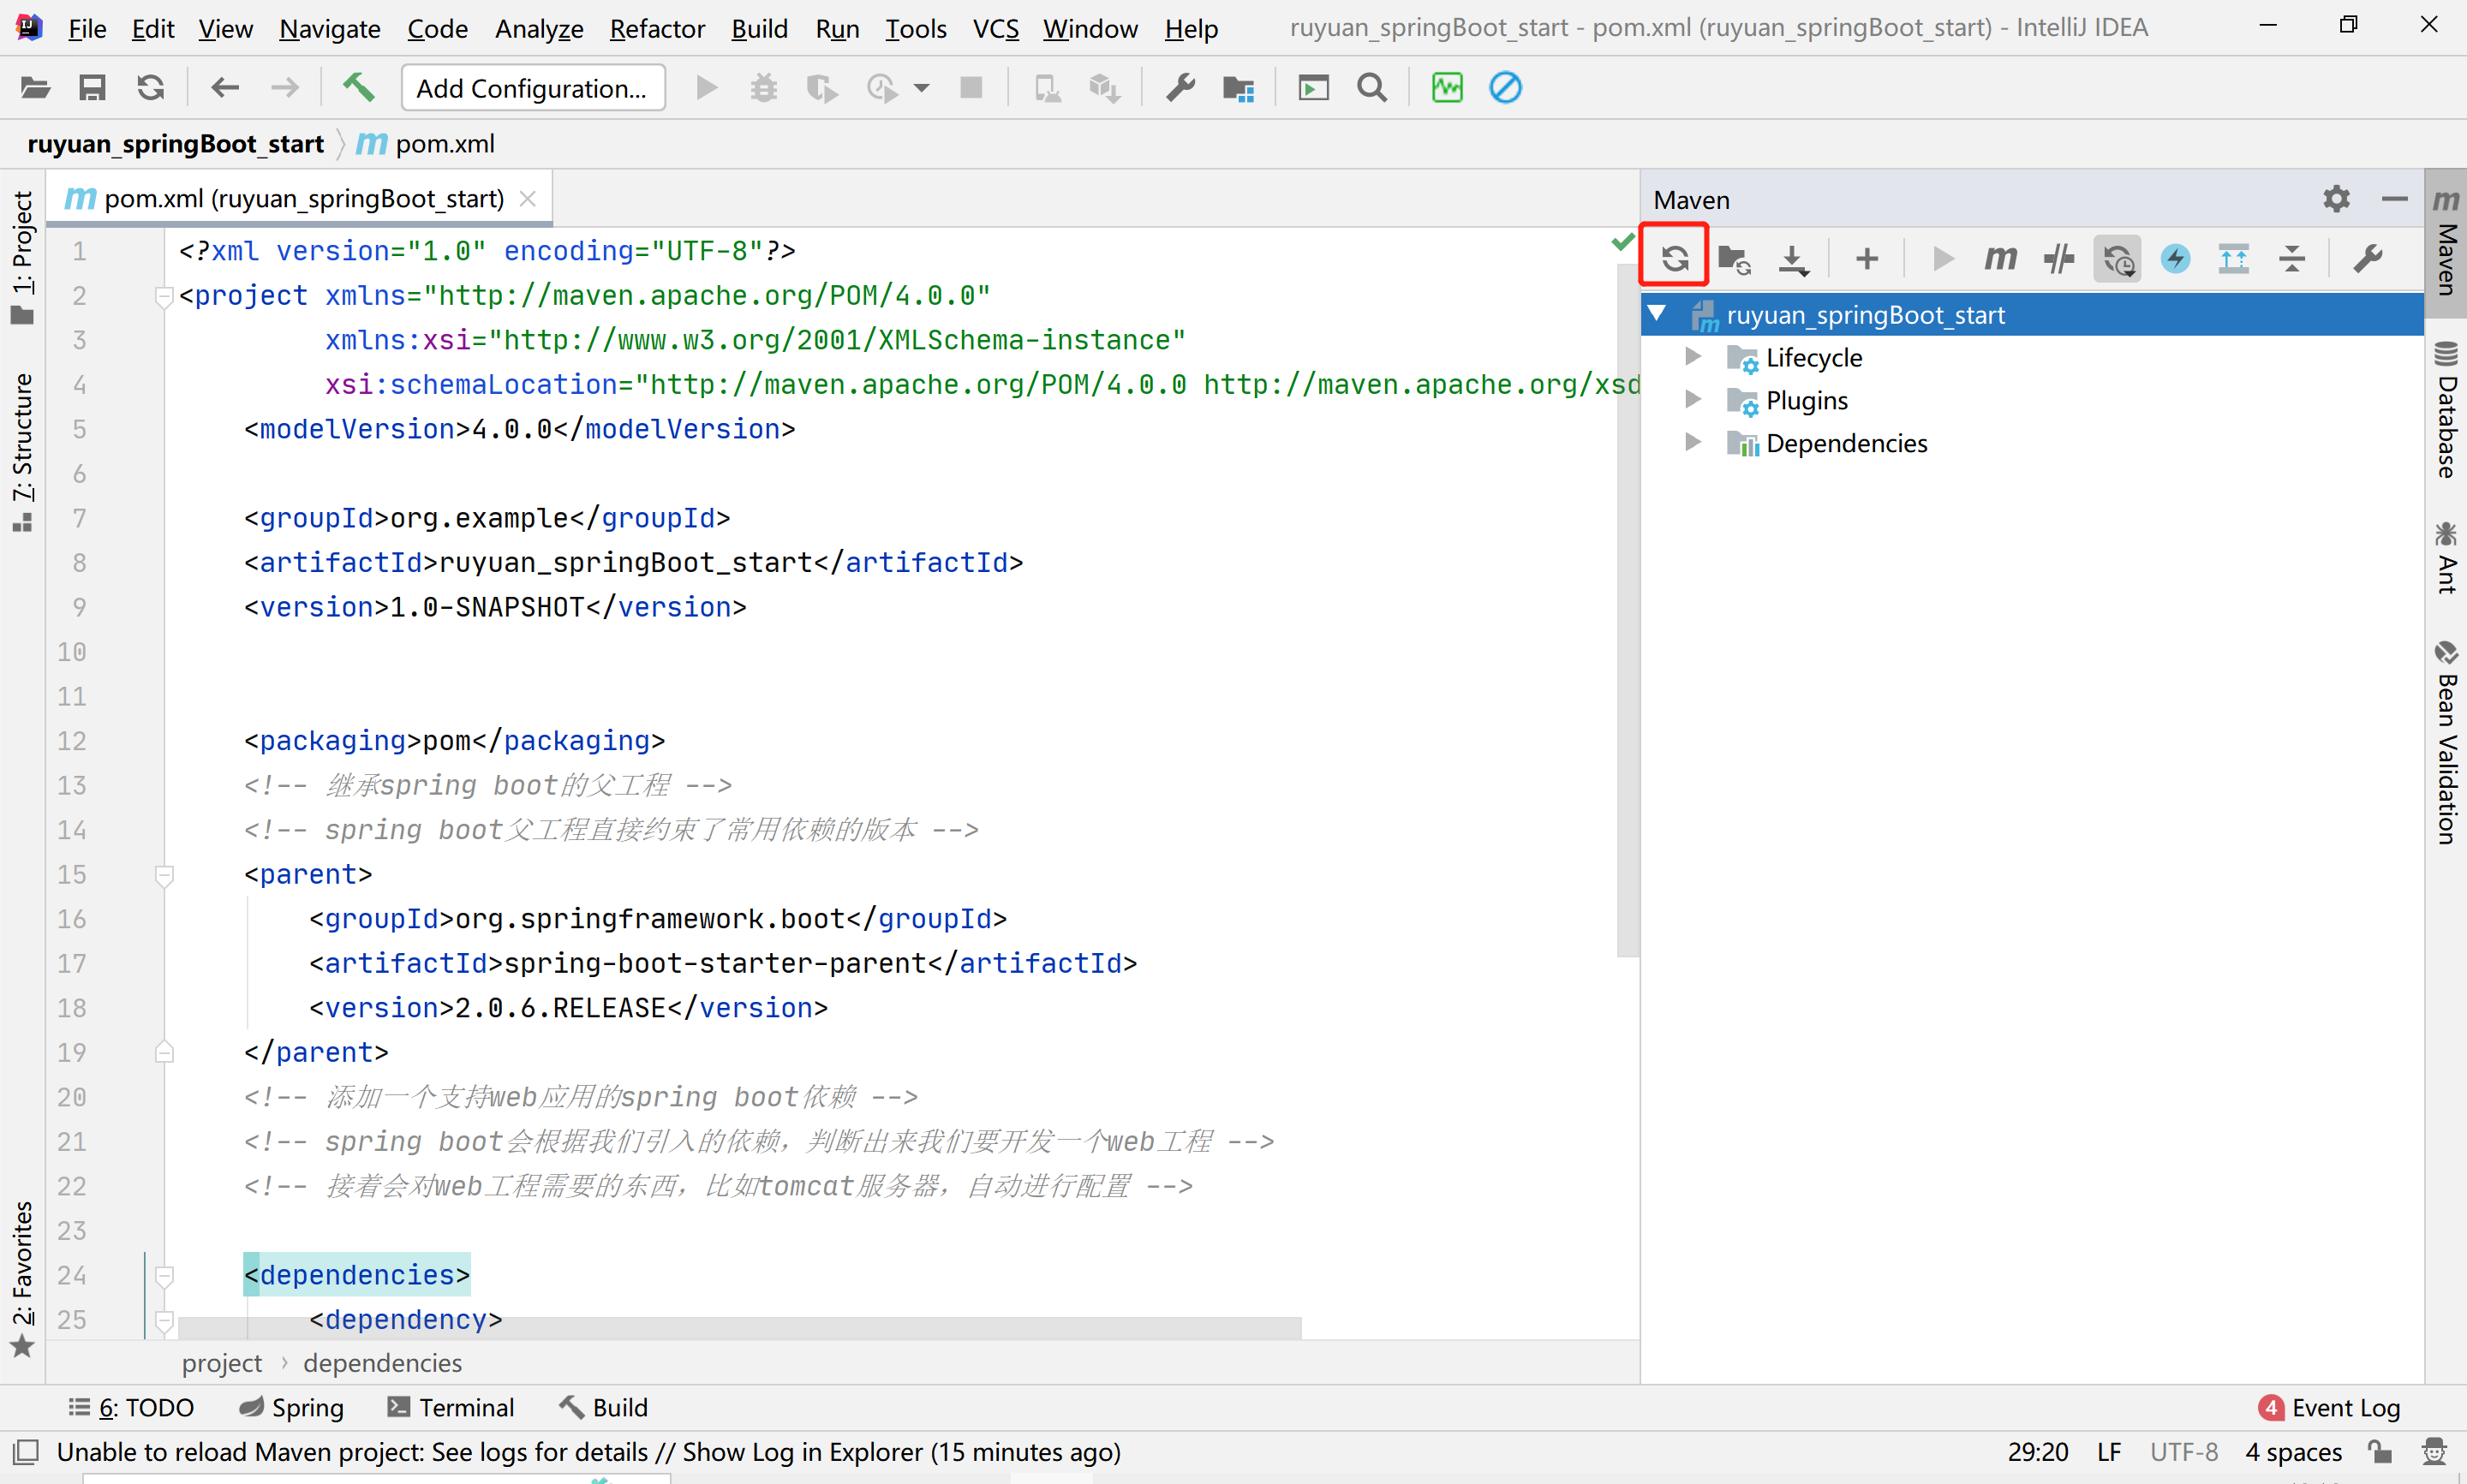Click the Add Maven Projects plus icon
Image resolution: width=2467 pixels, height=1484 pixels.
[x=1866, y=259]
